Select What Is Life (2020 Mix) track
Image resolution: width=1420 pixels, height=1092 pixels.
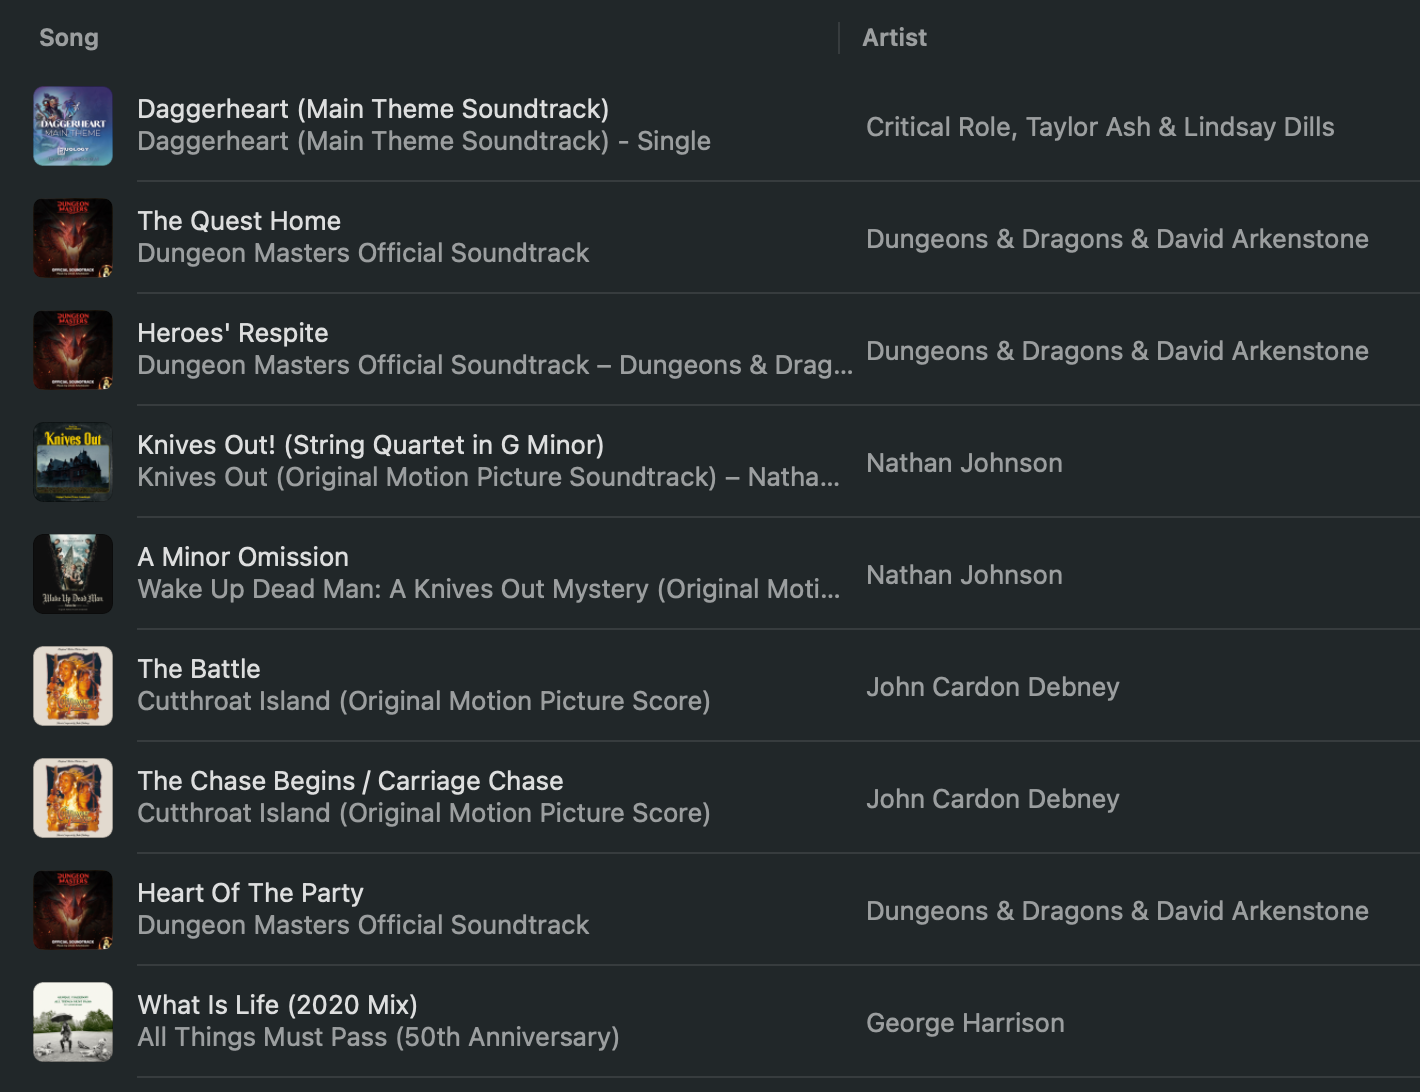pos(277,1005)
